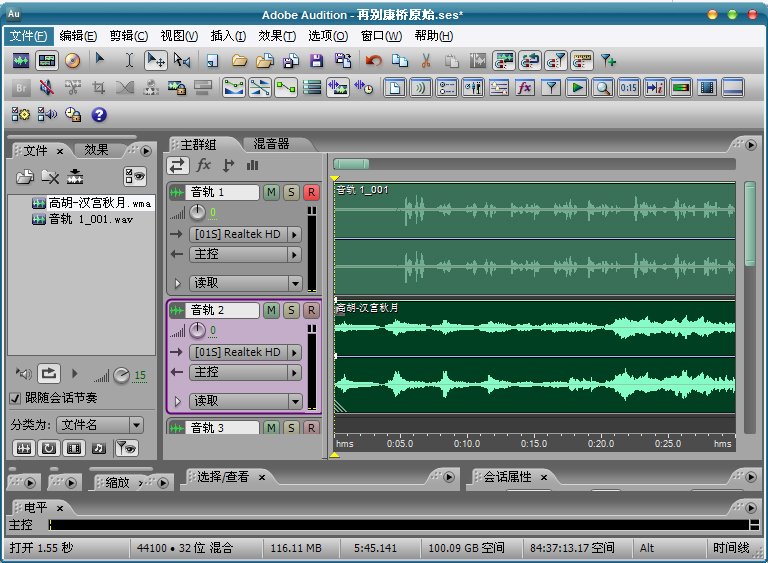Viewport: 768px width, 563px height.
Task: Open 音轨 1 input Realtek HD dropdown
Action: click(245, 234)
